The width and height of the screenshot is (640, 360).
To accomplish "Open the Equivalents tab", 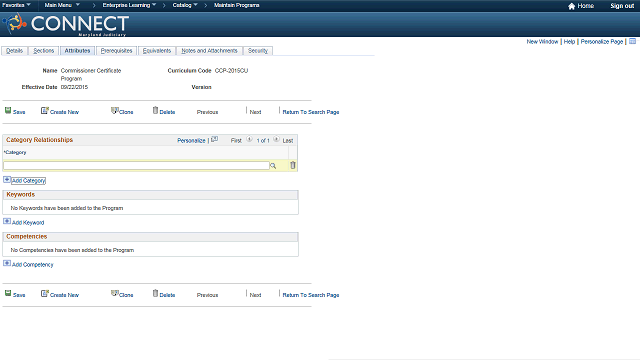I will click(157, 51).
